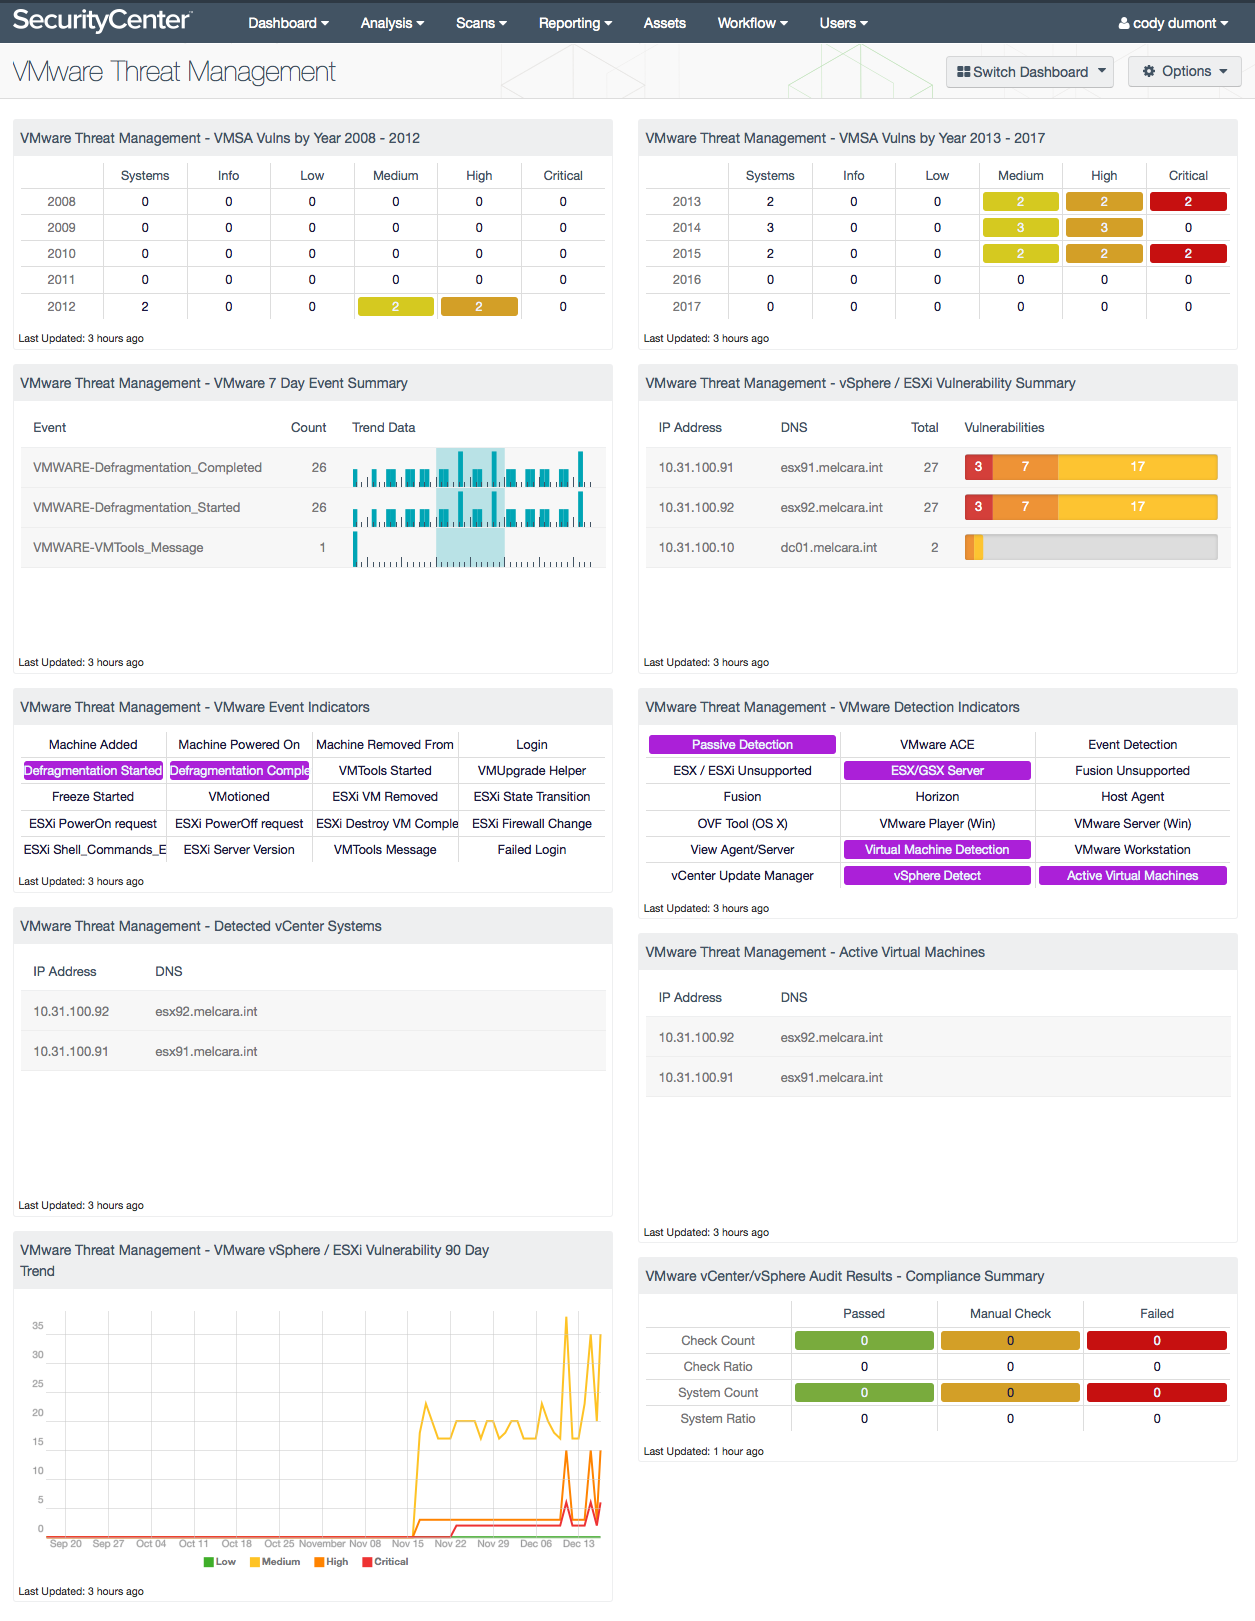
Task: Click the Check Count Manual Check cell
Action: coord(1010,1341)
